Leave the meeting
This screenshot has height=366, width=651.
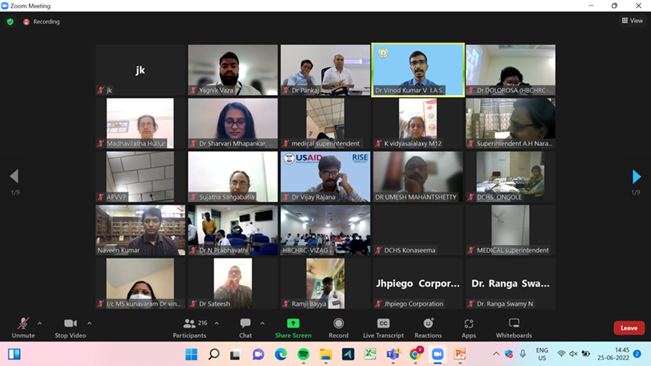click(629, 328)
